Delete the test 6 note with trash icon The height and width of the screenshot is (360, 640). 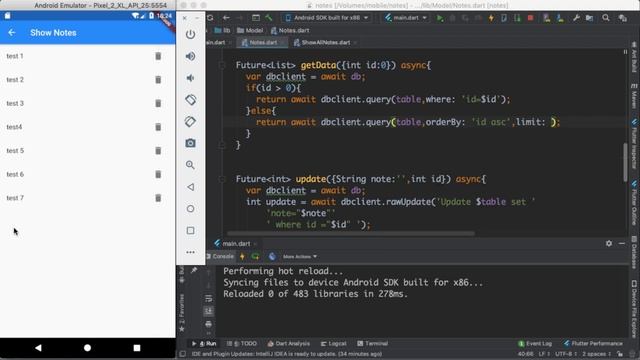pyautogui.click(x=158, y=174)
